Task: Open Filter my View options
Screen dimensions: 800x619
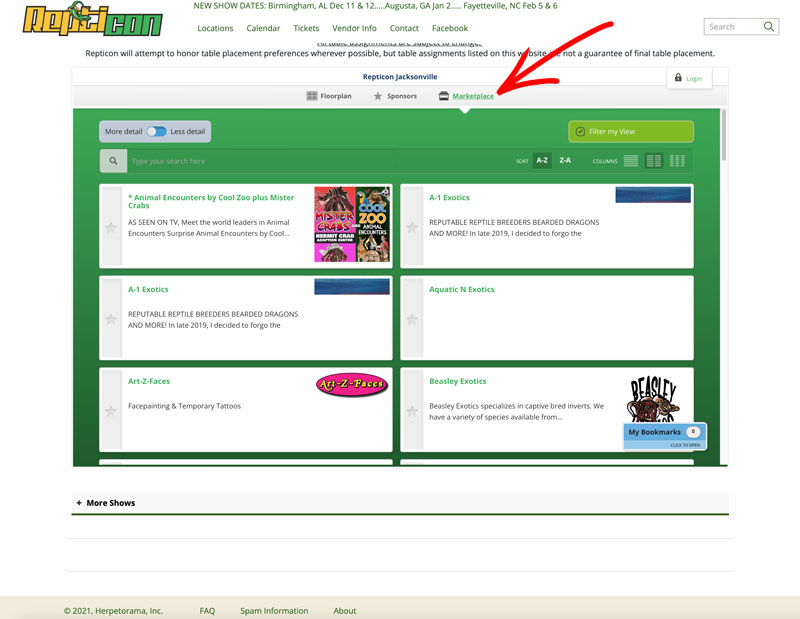Action: pos(630,131)
